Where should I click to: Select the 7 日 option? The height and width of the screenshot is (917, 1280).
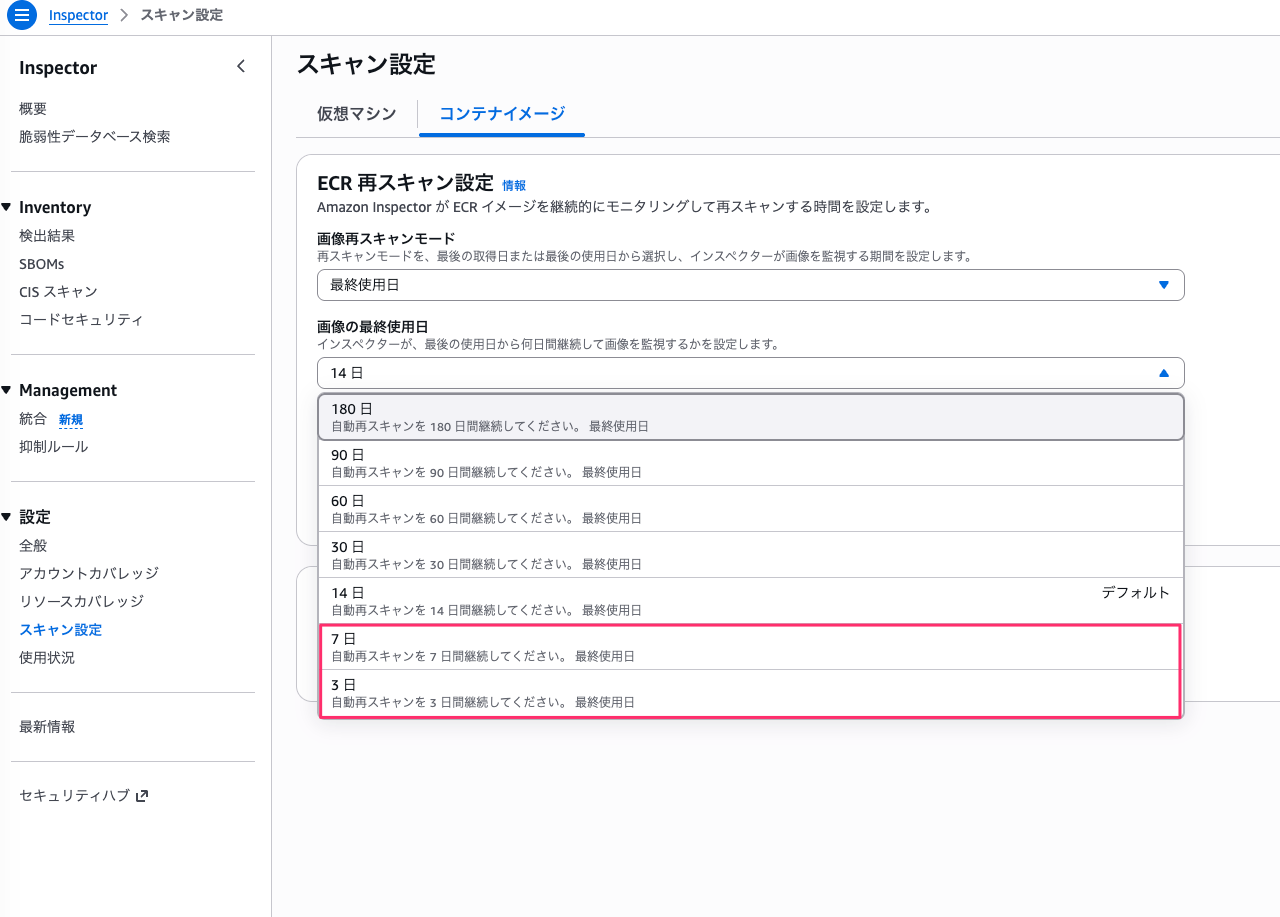point(750,647)
